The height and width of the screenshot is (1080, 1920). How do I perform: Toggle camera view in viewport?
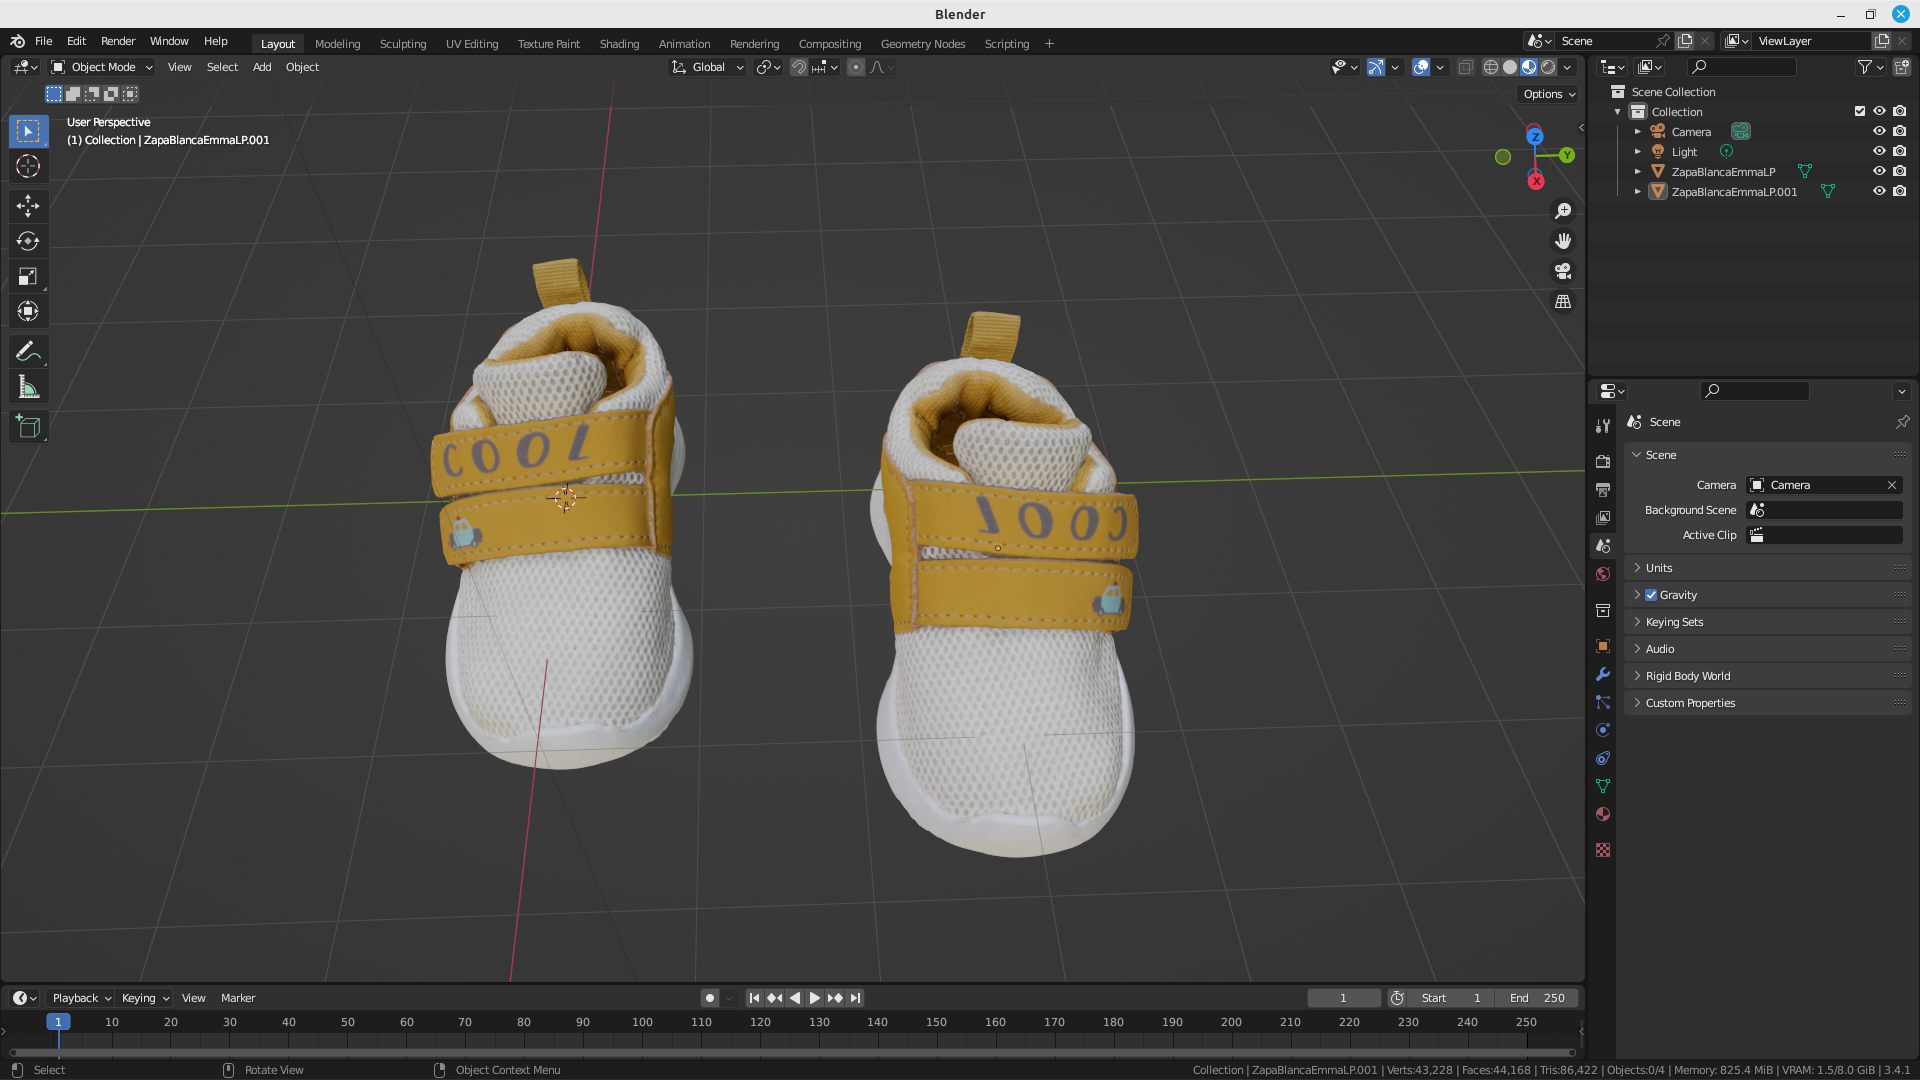1563,271
